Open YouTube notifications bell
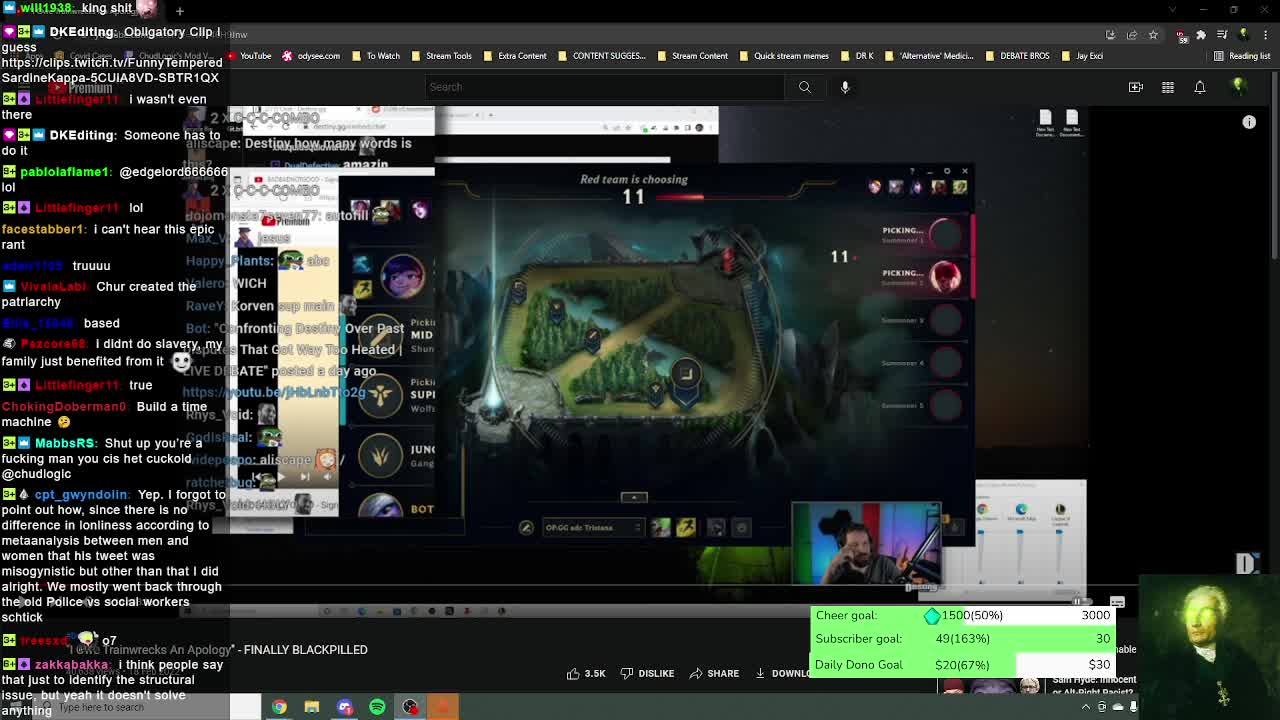The height and width of the screenshot is (720, 1280). point(1199,87)
